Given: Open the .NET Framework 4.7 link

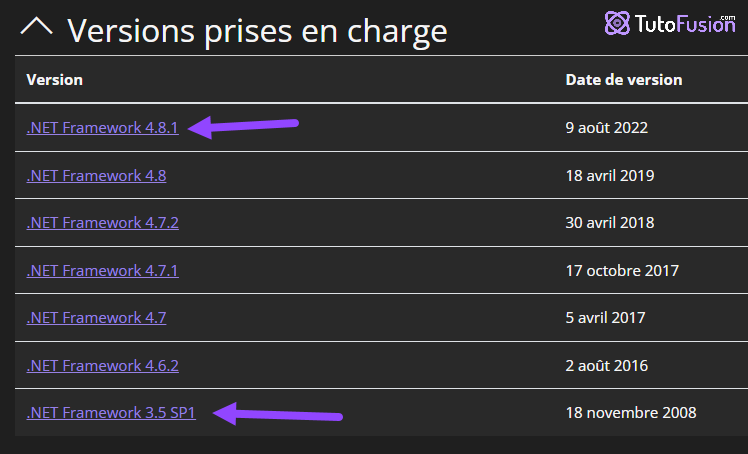Looking at the screenshot, I should 96,318.
